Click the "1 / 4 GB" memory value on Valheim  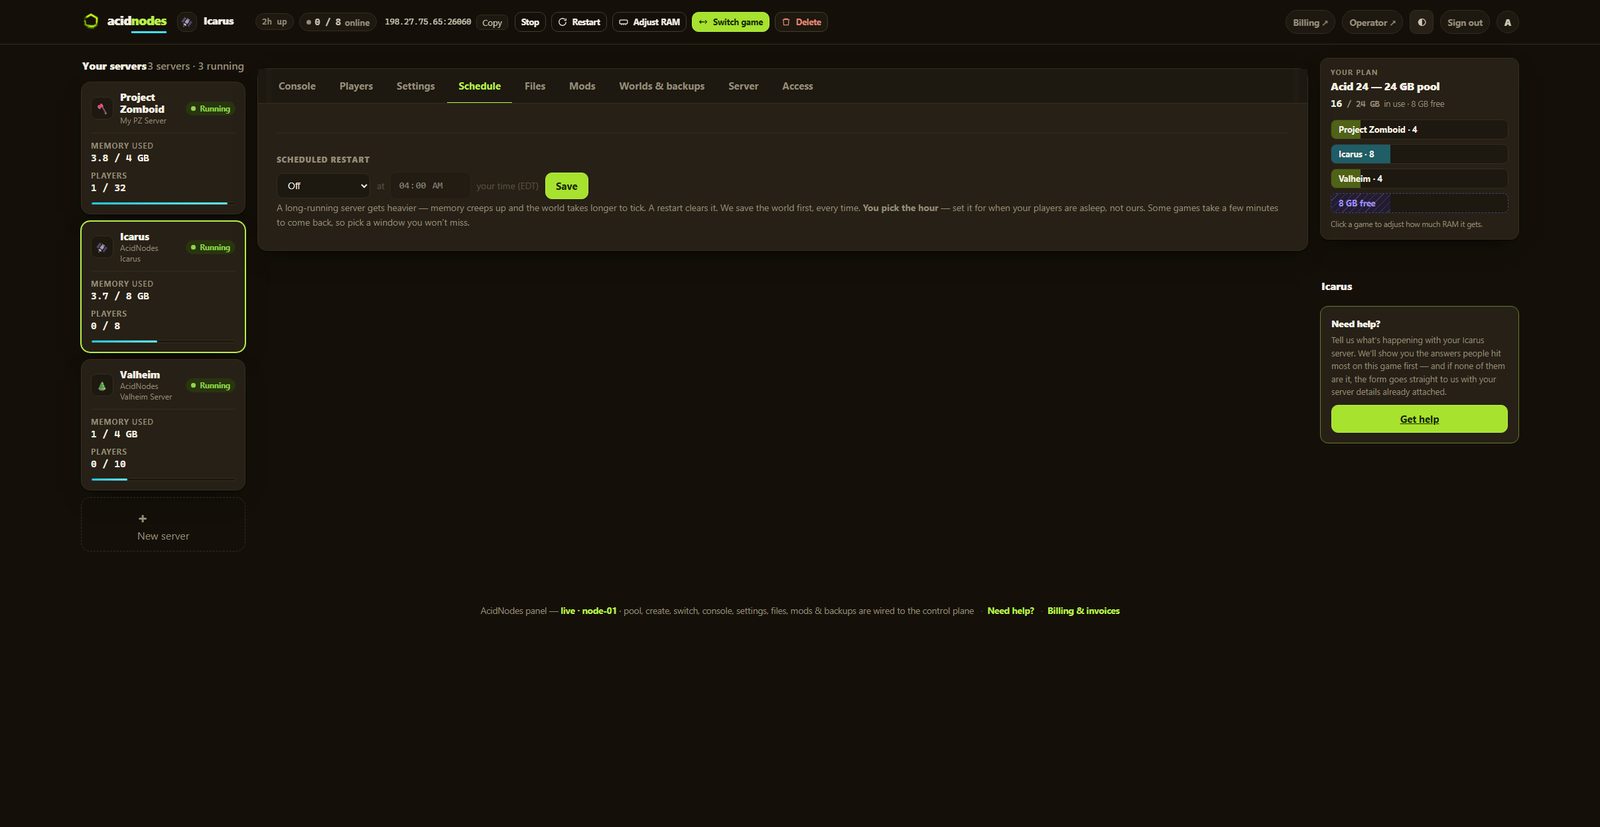pos(114,434)
